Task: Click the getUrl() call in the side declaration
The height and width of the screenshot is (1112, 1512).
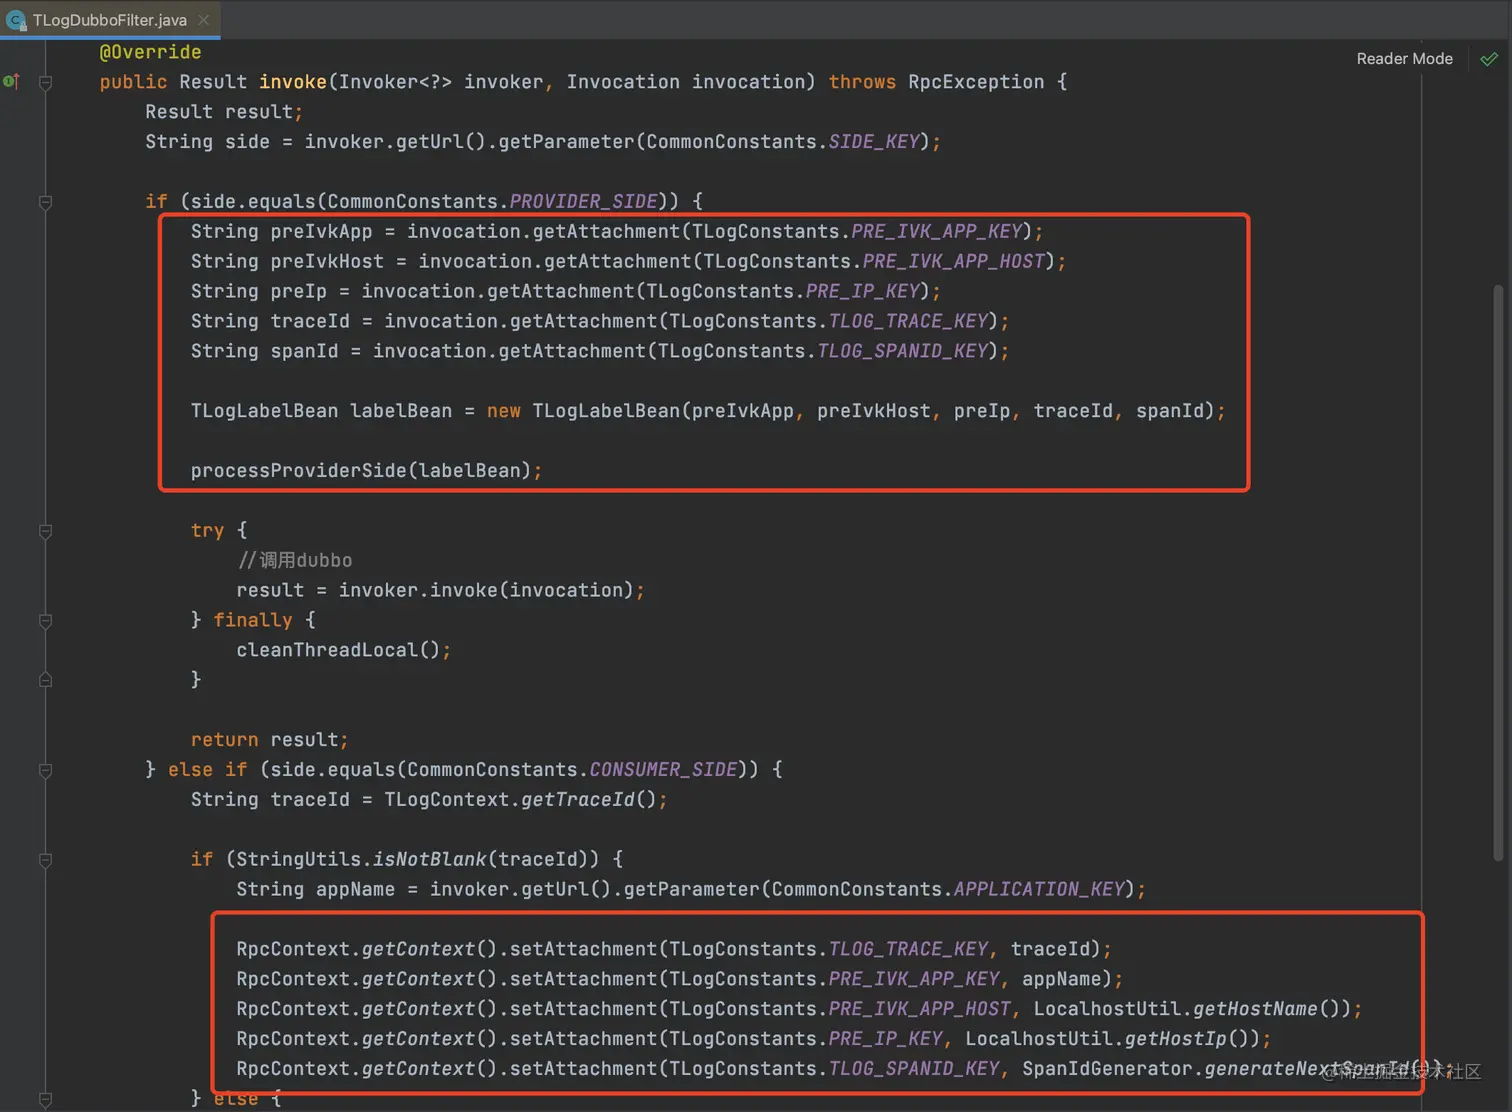Action: 441,142
